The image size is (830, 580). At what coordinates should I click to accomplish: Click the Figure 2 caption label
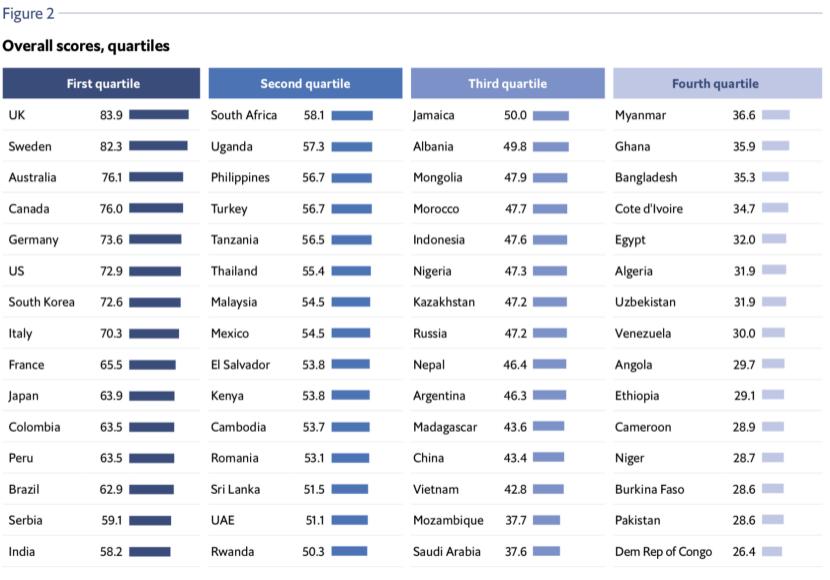click(x=28, y=13)
